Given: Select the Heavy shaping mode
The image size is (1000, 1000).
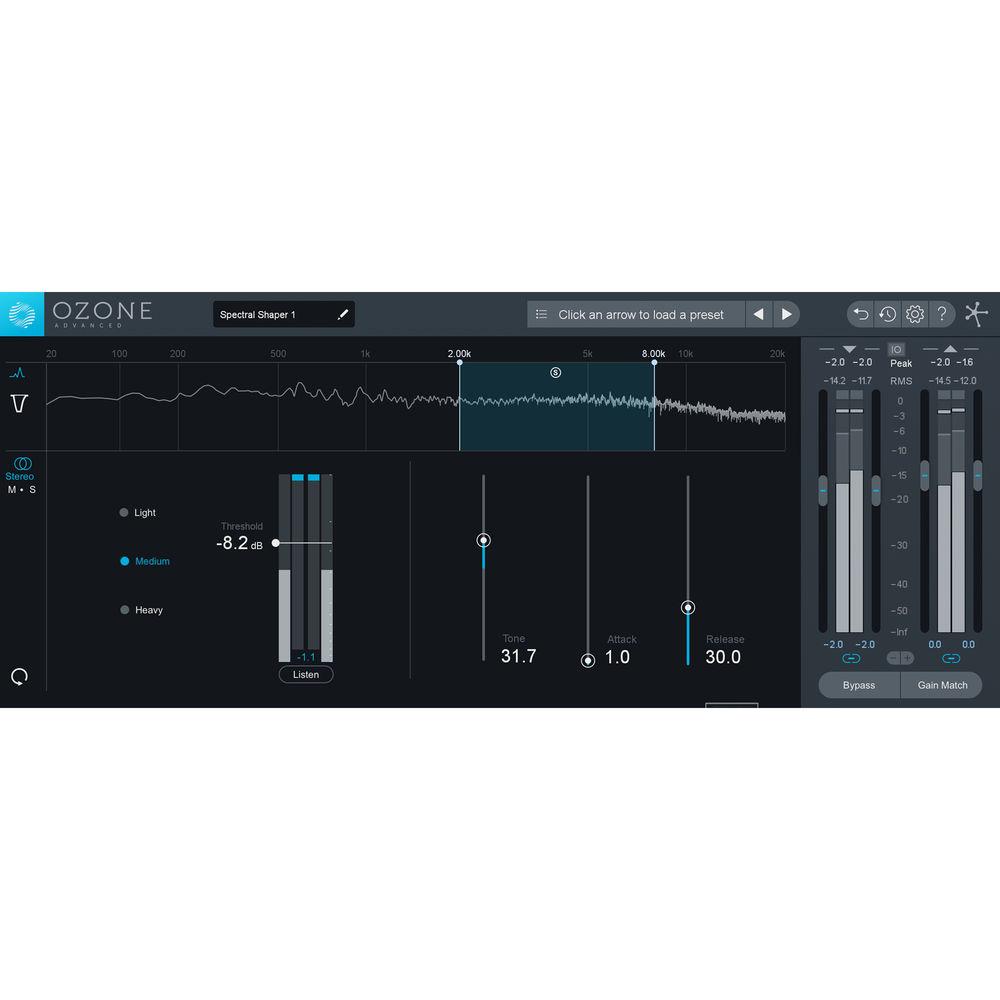Looking at the screenshot, I should click(x=122, y=610).
